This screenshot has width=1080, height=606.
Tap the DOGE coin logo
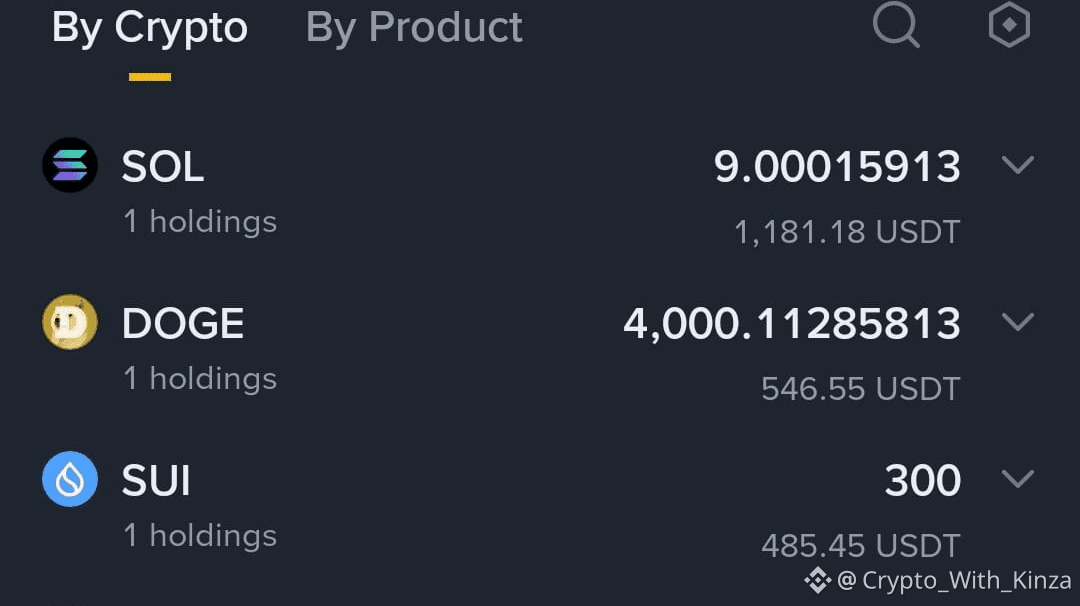(70, 322)
